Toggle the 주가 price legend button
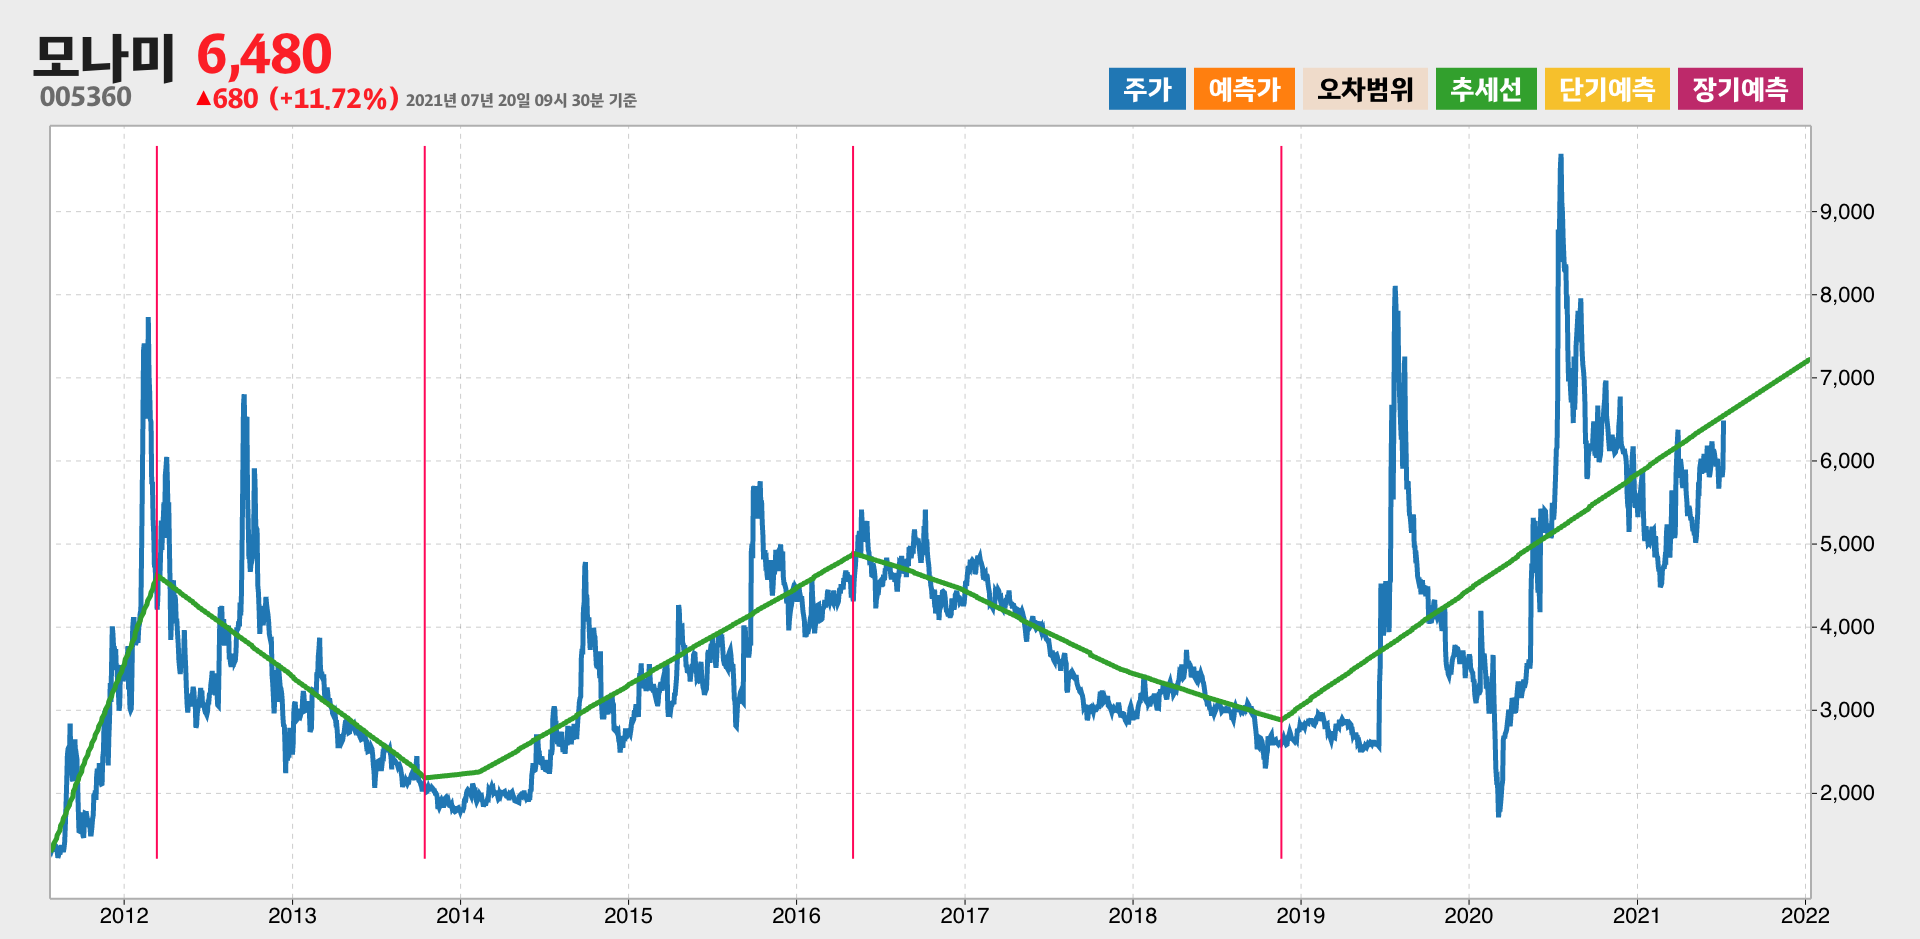Screen dimensions: 1920x939 click(1147, 89)
